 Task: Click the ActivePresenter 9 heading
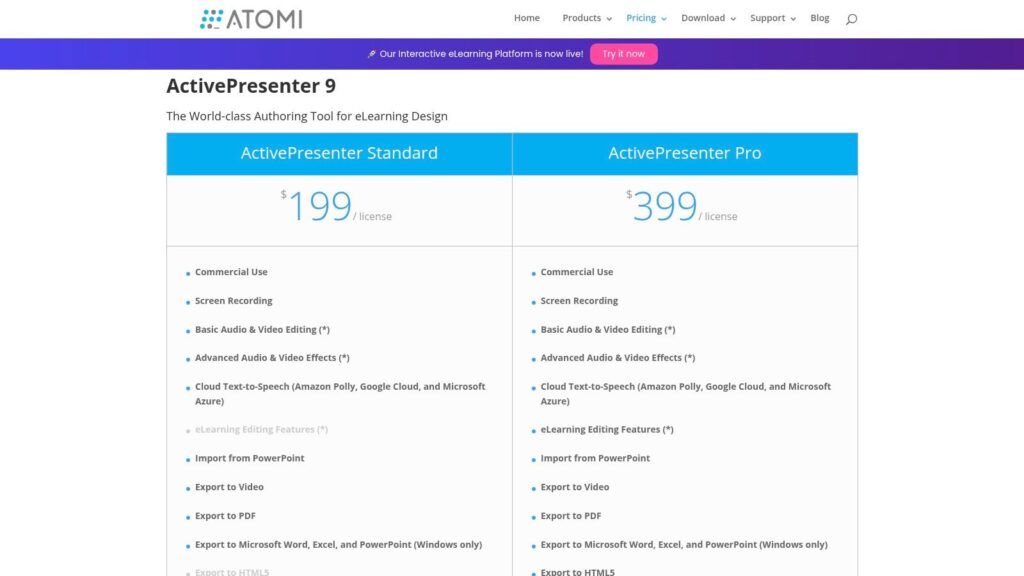click(x=251, y=86)
